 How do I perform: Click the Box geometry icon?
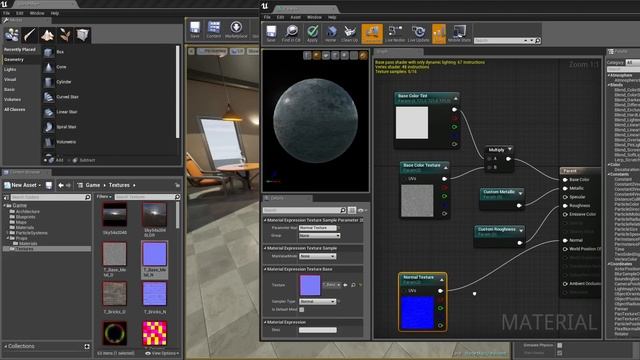pyautogui.click(x=49, y=52)
